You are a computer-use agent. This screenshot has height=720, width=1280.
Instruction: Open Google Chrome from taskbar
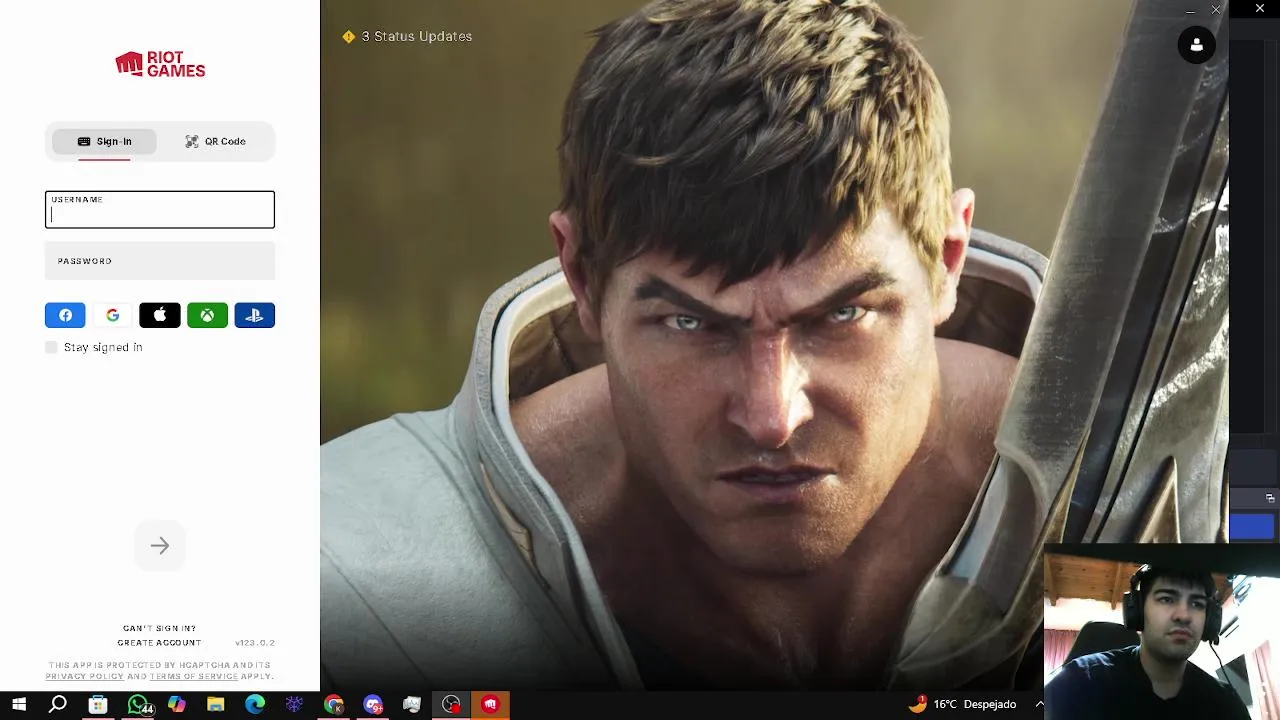(x=333, y=705)
